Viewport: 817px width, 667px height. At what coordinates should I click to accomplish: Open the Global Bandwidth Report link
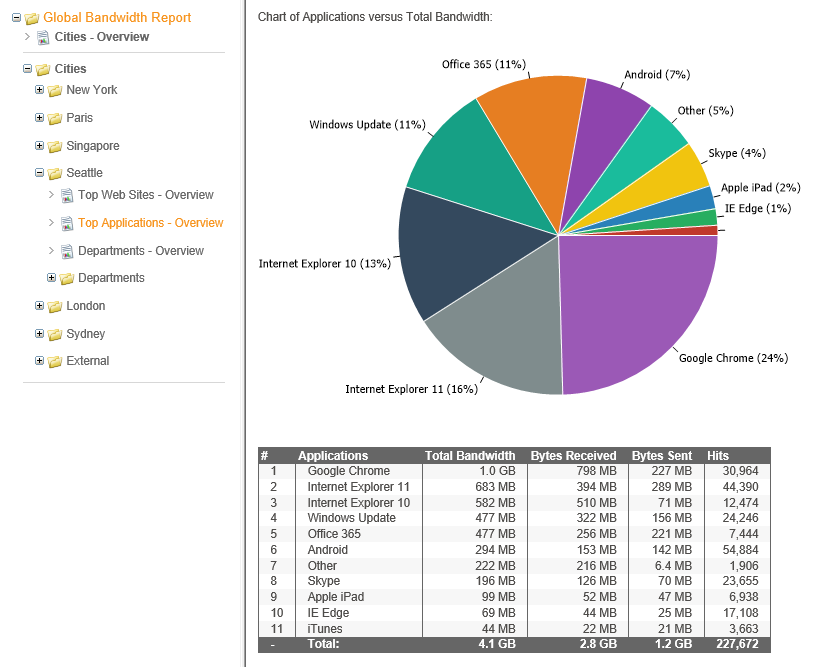click(x=117, y=18)
